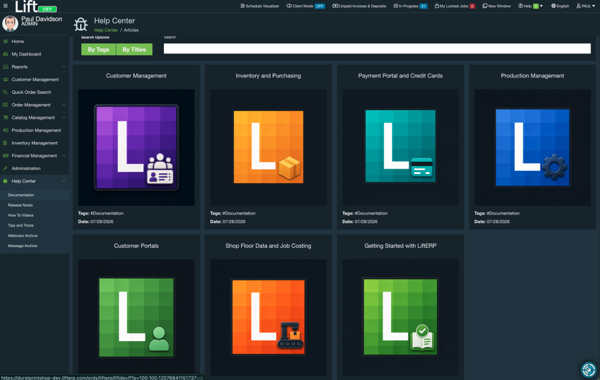
Task: Click the Production Management gears icon
Action: 5,130
